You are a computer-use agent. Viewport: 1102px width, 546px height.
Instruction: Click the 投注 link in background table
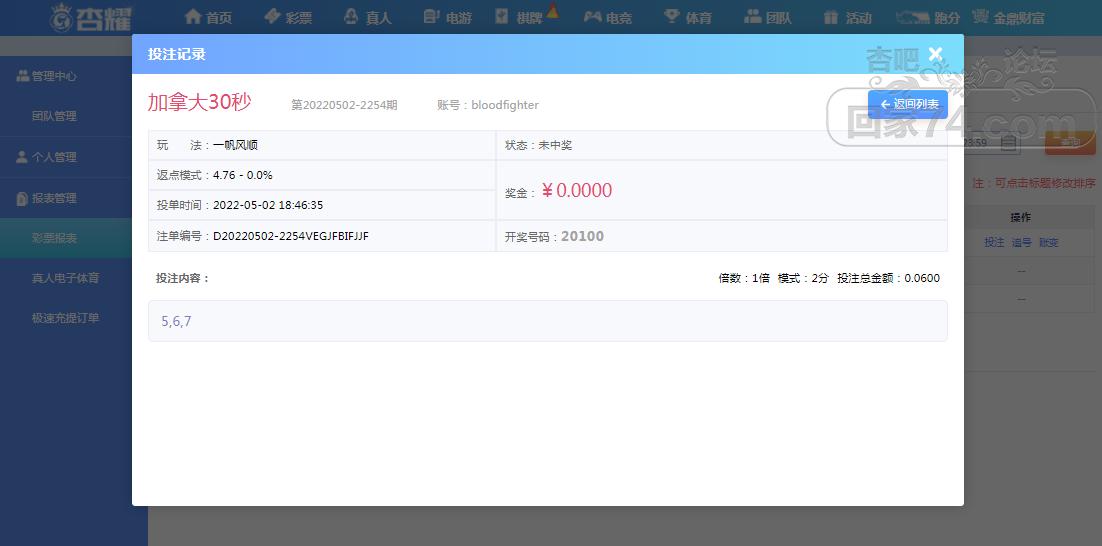[x=994, y=242]
